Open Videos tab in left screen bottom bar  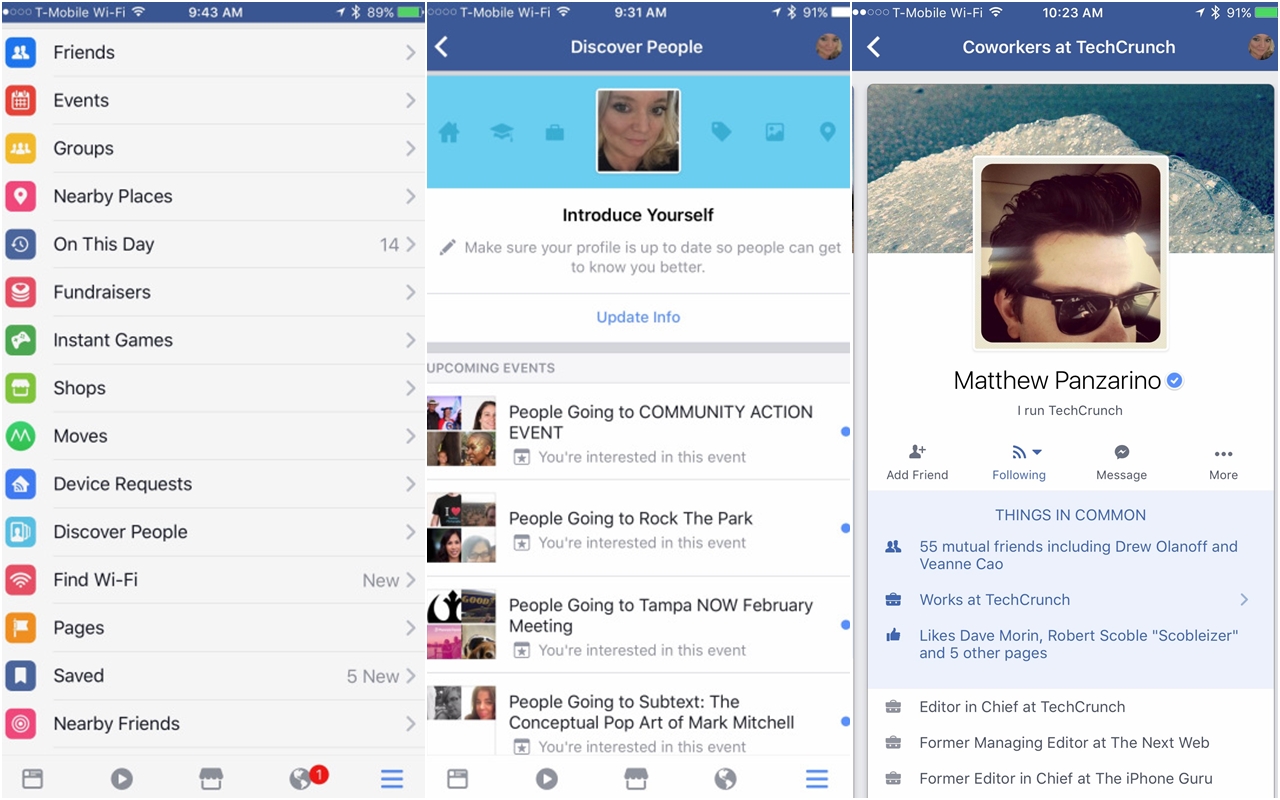coord(122,779)
